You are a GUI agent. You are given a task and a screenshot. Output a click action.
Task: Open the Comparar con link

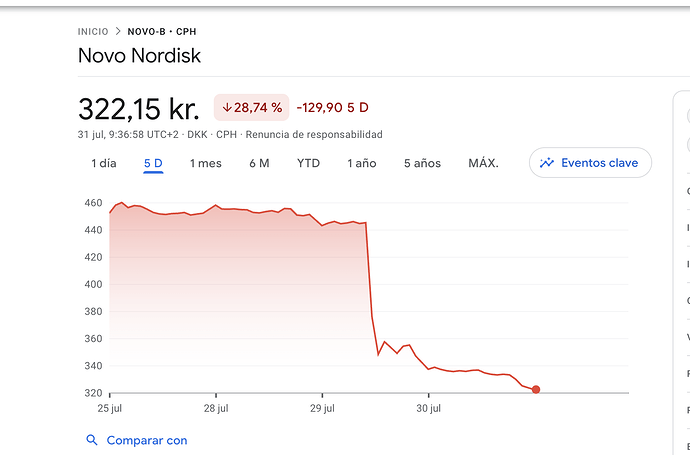[147, 440]
